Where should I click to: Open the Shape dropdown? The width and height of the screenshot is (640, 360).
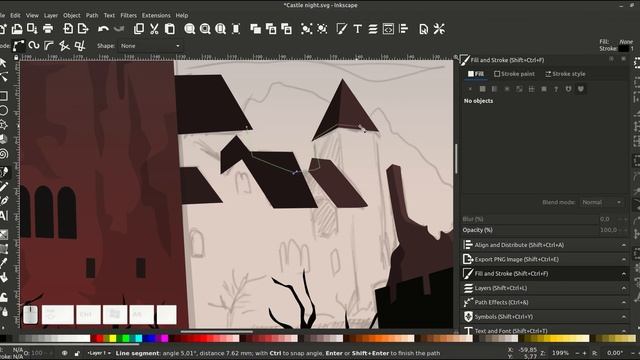click(x=150, y=46)
